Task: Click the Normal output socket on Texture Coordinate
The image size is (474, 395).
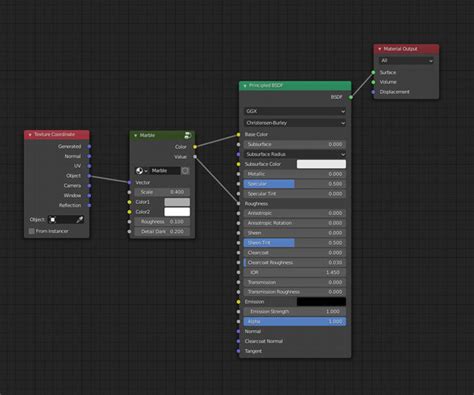Action: (x=89, y=156)
